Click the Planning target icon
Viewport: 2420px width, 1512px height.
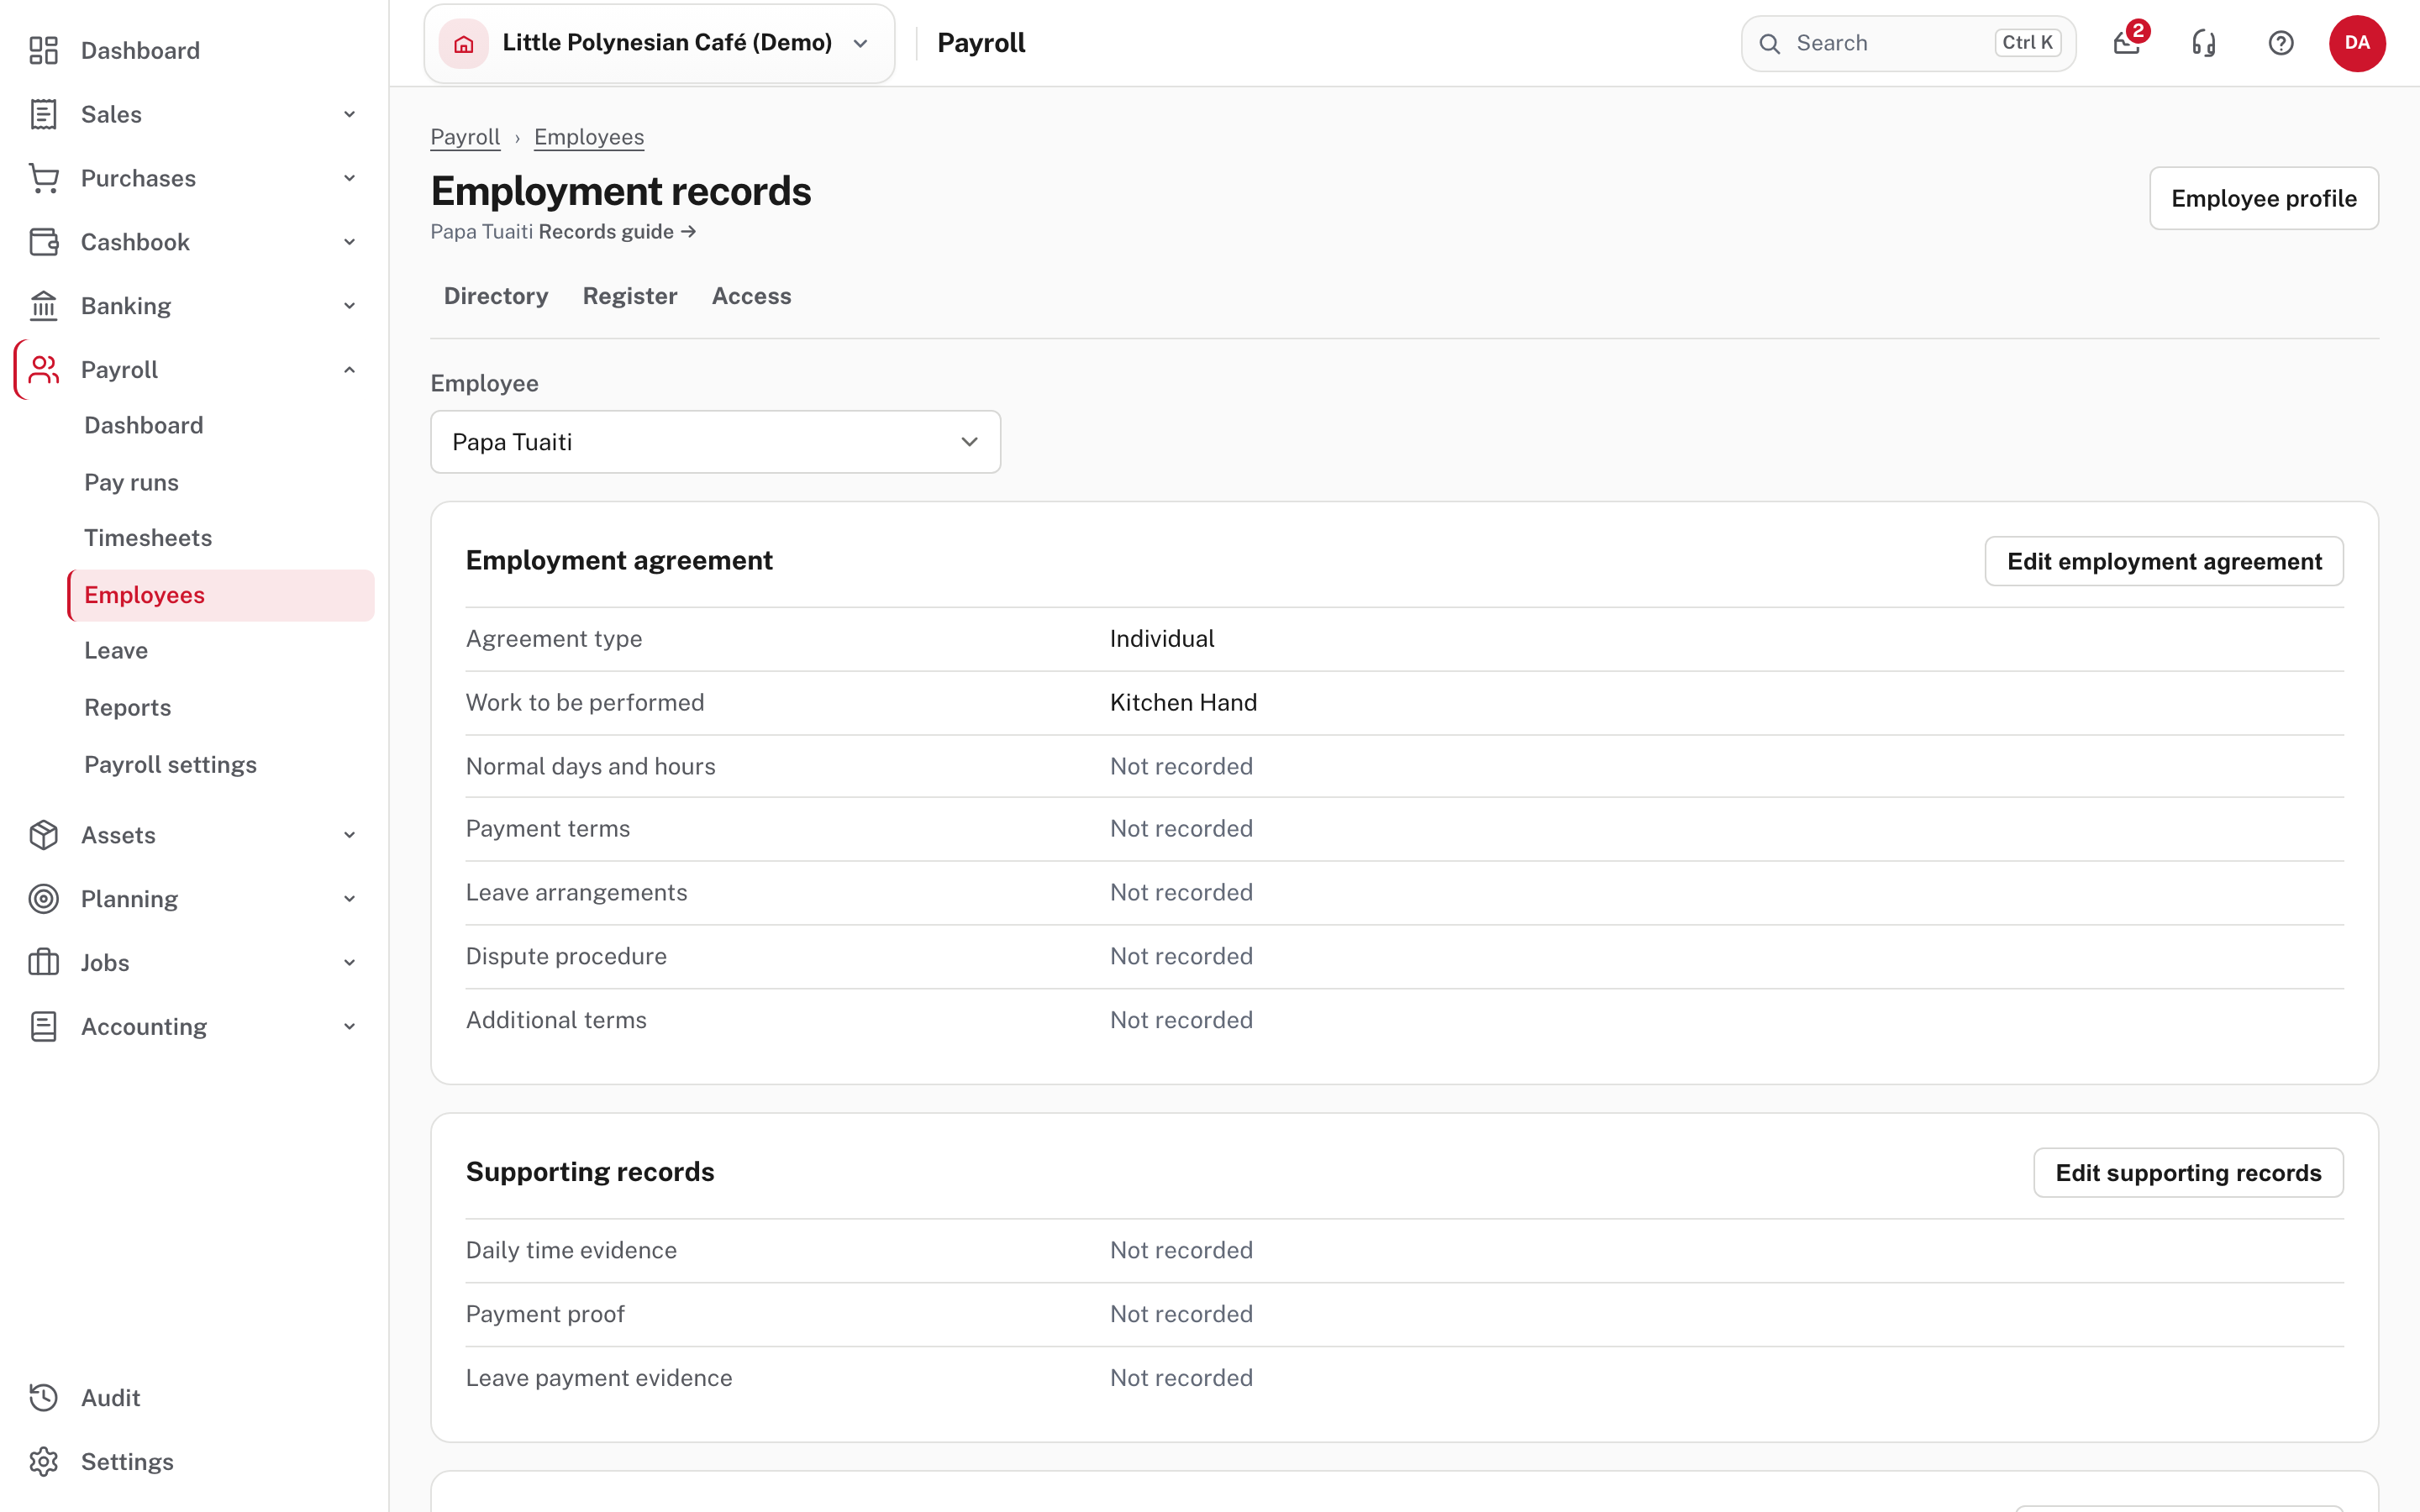[43, 899]
